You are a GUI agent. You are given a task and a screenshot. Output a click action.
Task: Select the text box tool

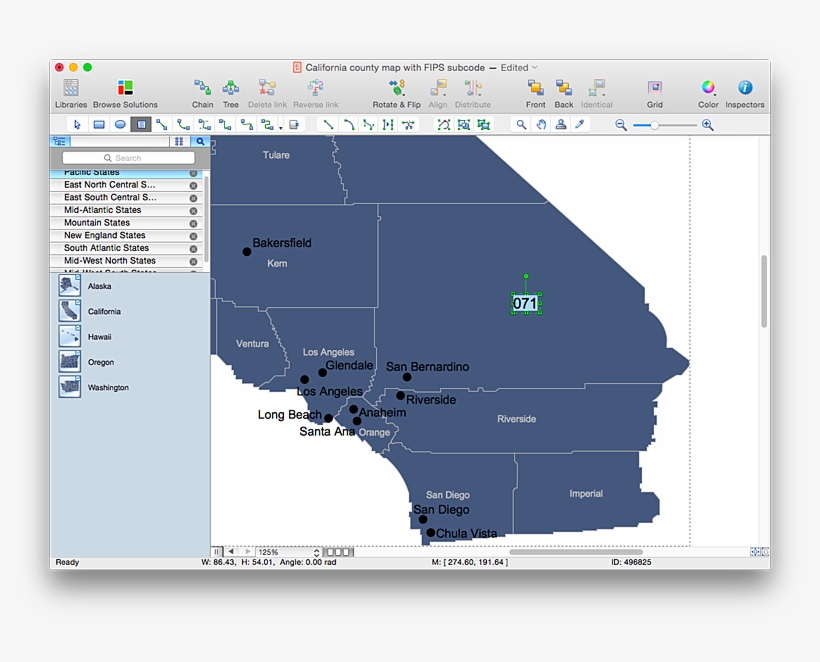coord(141,124)
